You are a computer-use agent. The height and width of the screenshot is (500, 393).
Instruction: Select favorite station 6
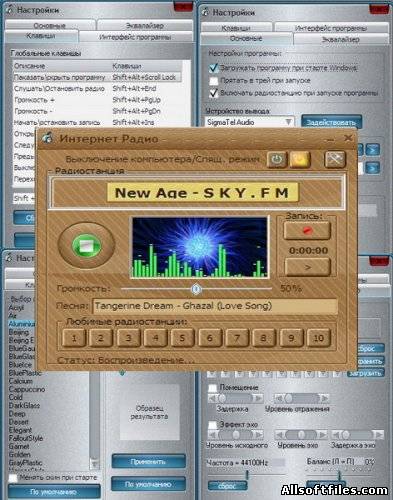point(210,338)
